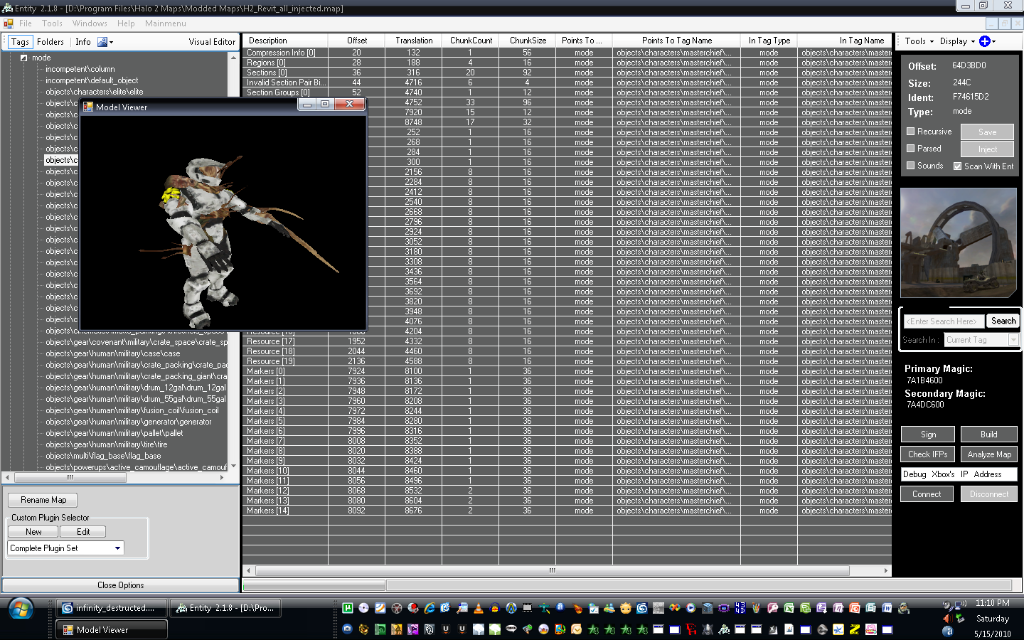Click the Microsoft Publisher quick launch icon
Screen dimensions: 1024x640
click(x=871, y=608)
